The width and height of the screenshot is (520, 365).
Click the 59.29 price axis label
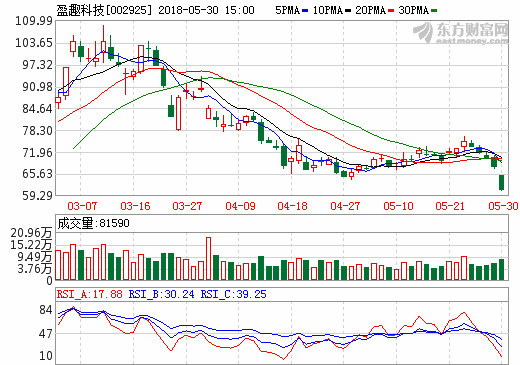[38, 196]
